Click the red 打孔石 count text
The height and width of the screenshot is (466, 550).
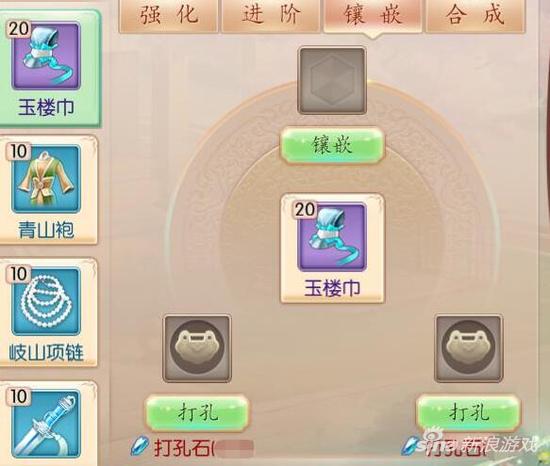point(203,448)
